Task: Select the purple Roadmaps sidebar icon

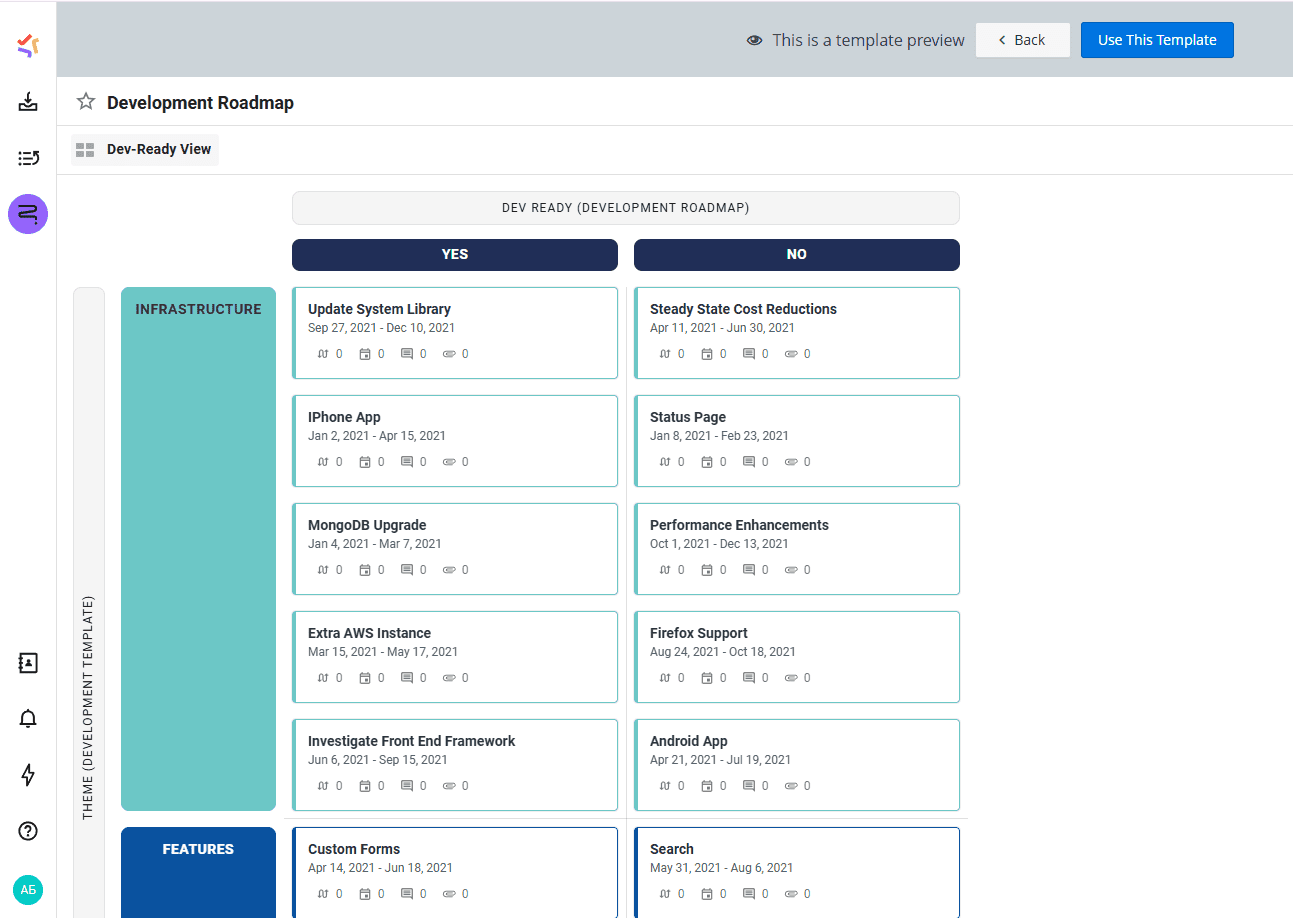Action: (x=28, y=214)
